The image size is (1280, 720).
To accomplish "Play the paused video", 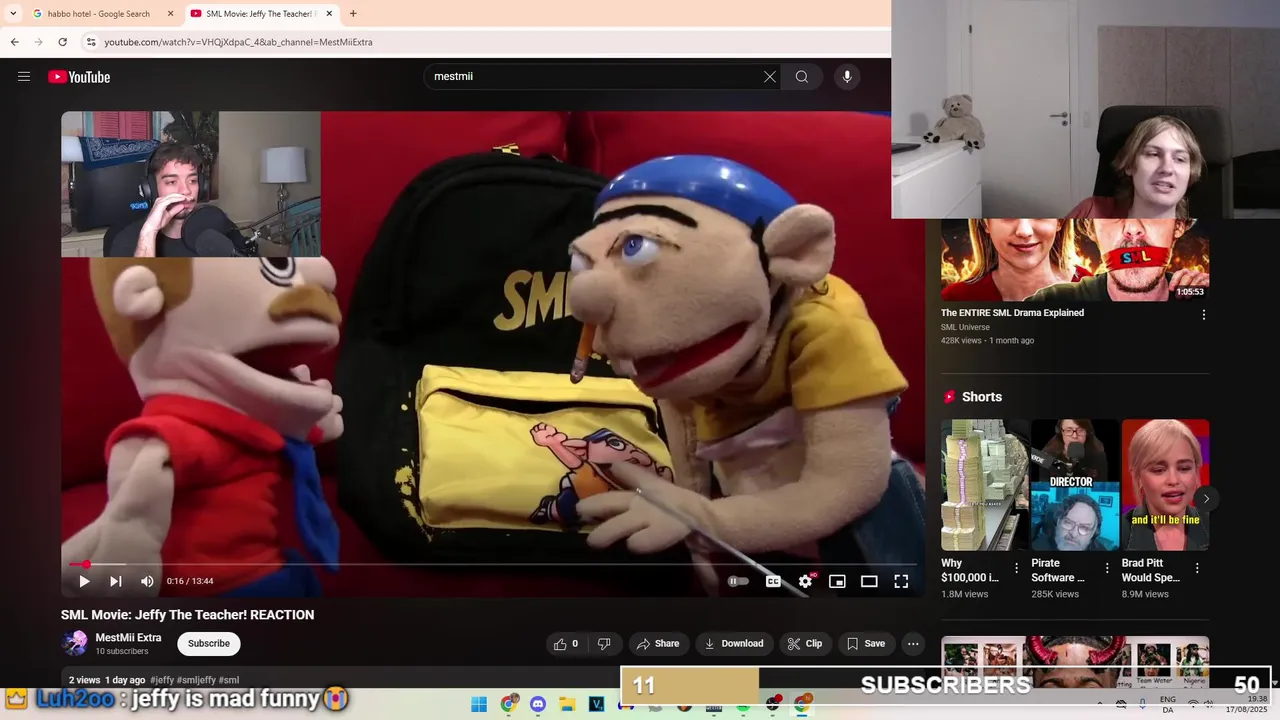I will (x=84, y=581).
